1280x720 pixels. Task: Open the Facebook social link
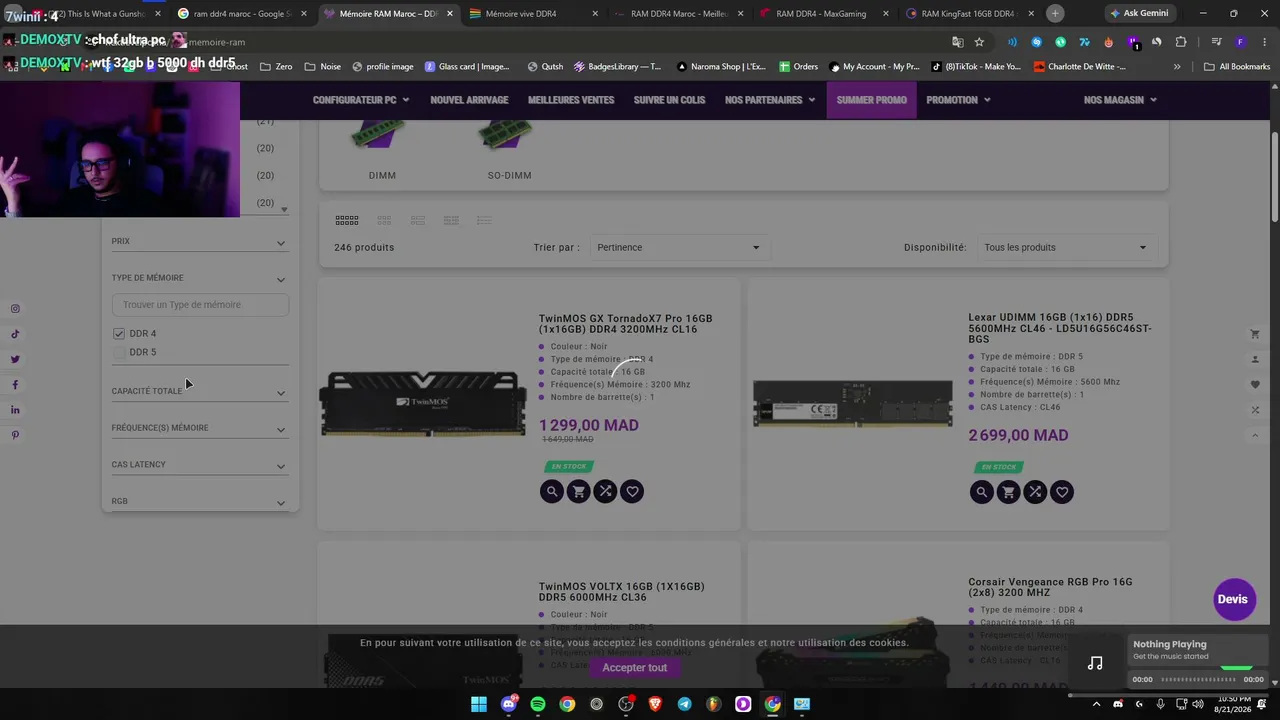(15, 385)
